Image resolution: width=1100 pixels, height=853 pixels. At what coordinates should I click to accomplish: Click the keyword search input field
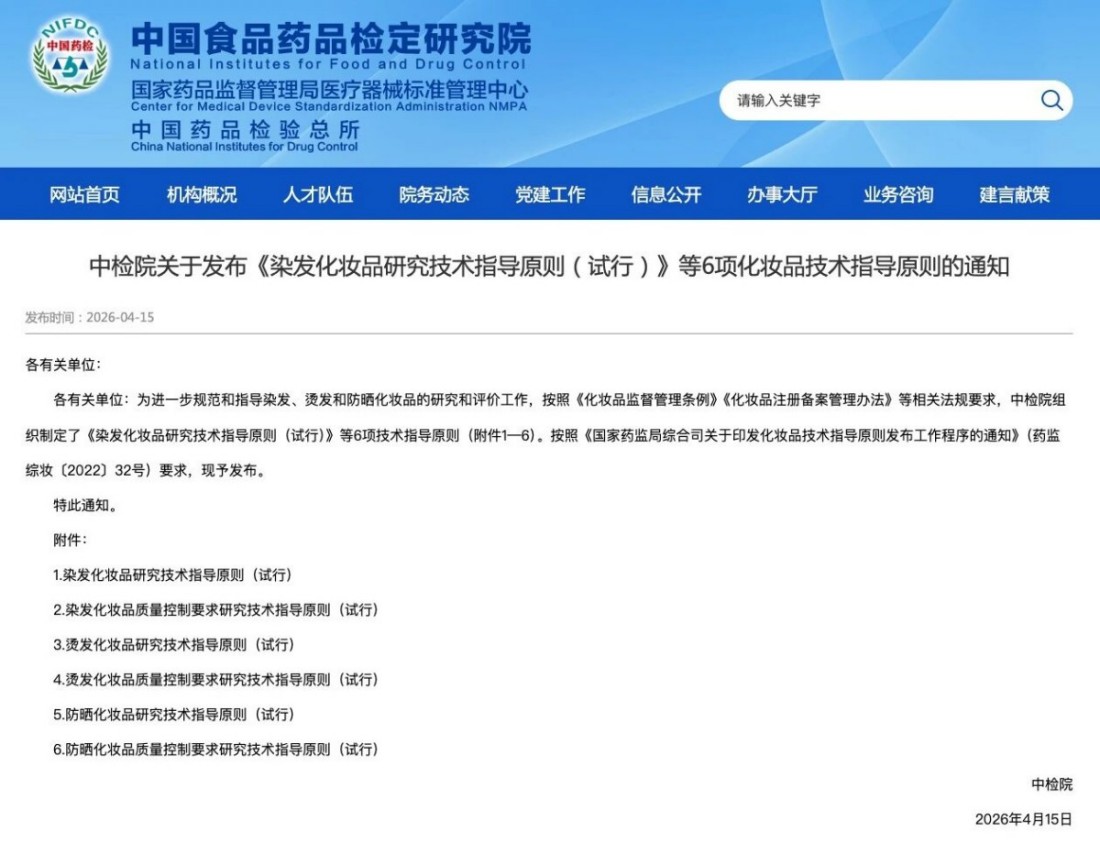[x=870, y=100]
